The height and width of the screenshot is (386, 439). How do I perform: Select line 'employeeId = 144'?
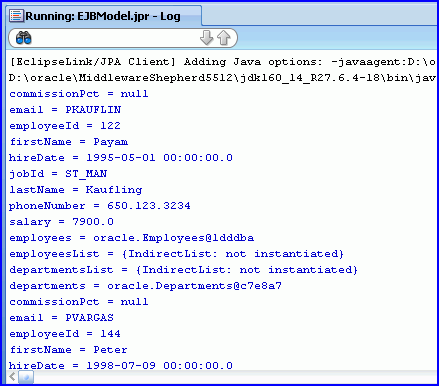point(65,334)
